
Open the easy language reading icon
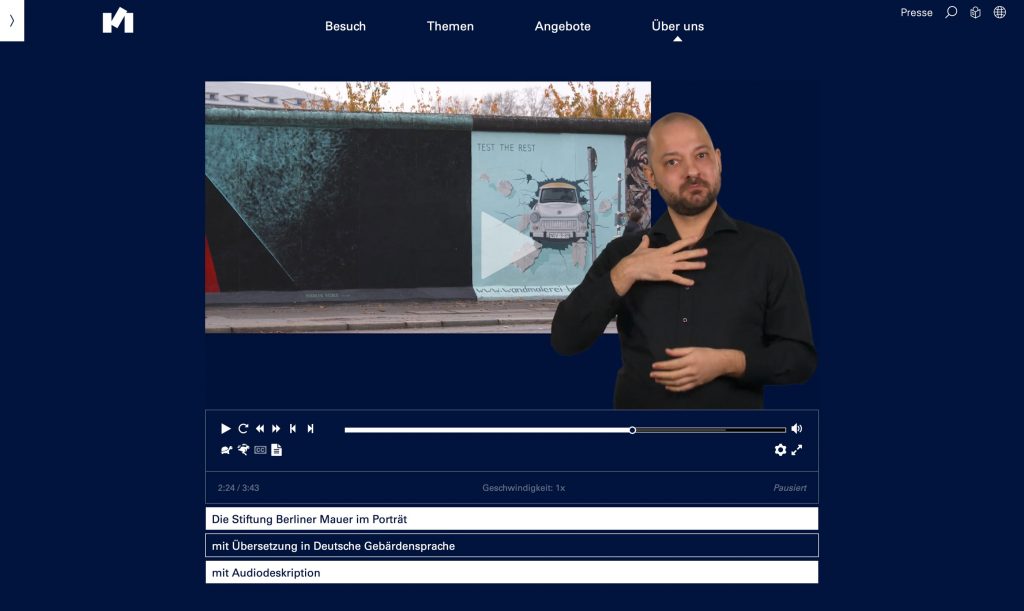pos(976,12)
